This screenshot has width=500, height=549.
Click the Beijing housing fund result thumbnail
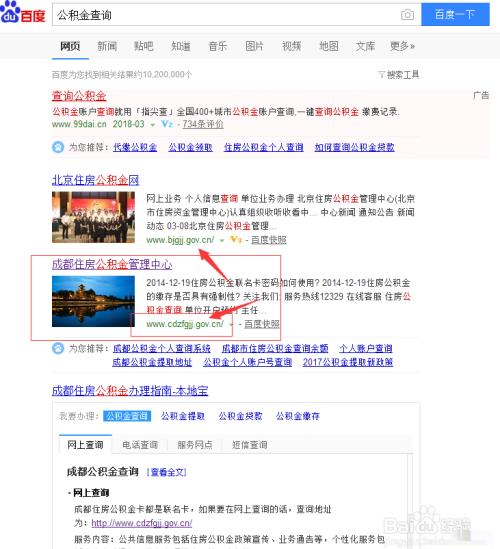coord(93,217)
